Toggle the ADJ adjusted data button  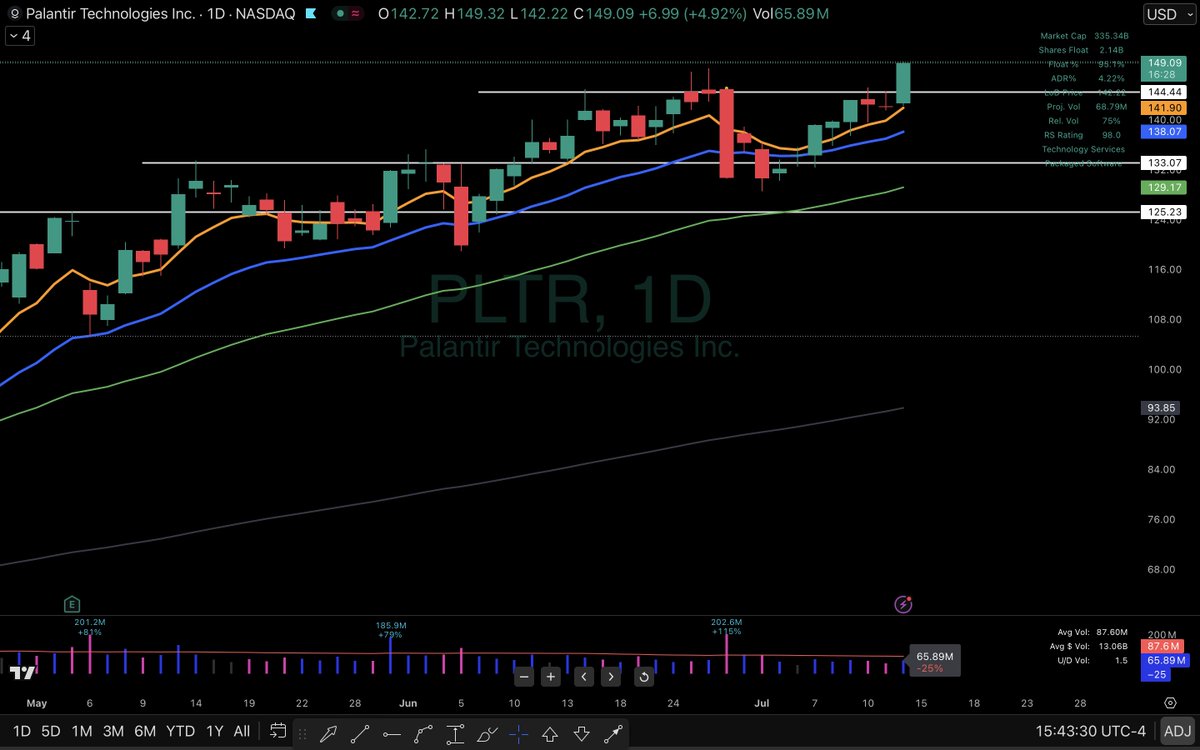click(x=1177, y=732)
